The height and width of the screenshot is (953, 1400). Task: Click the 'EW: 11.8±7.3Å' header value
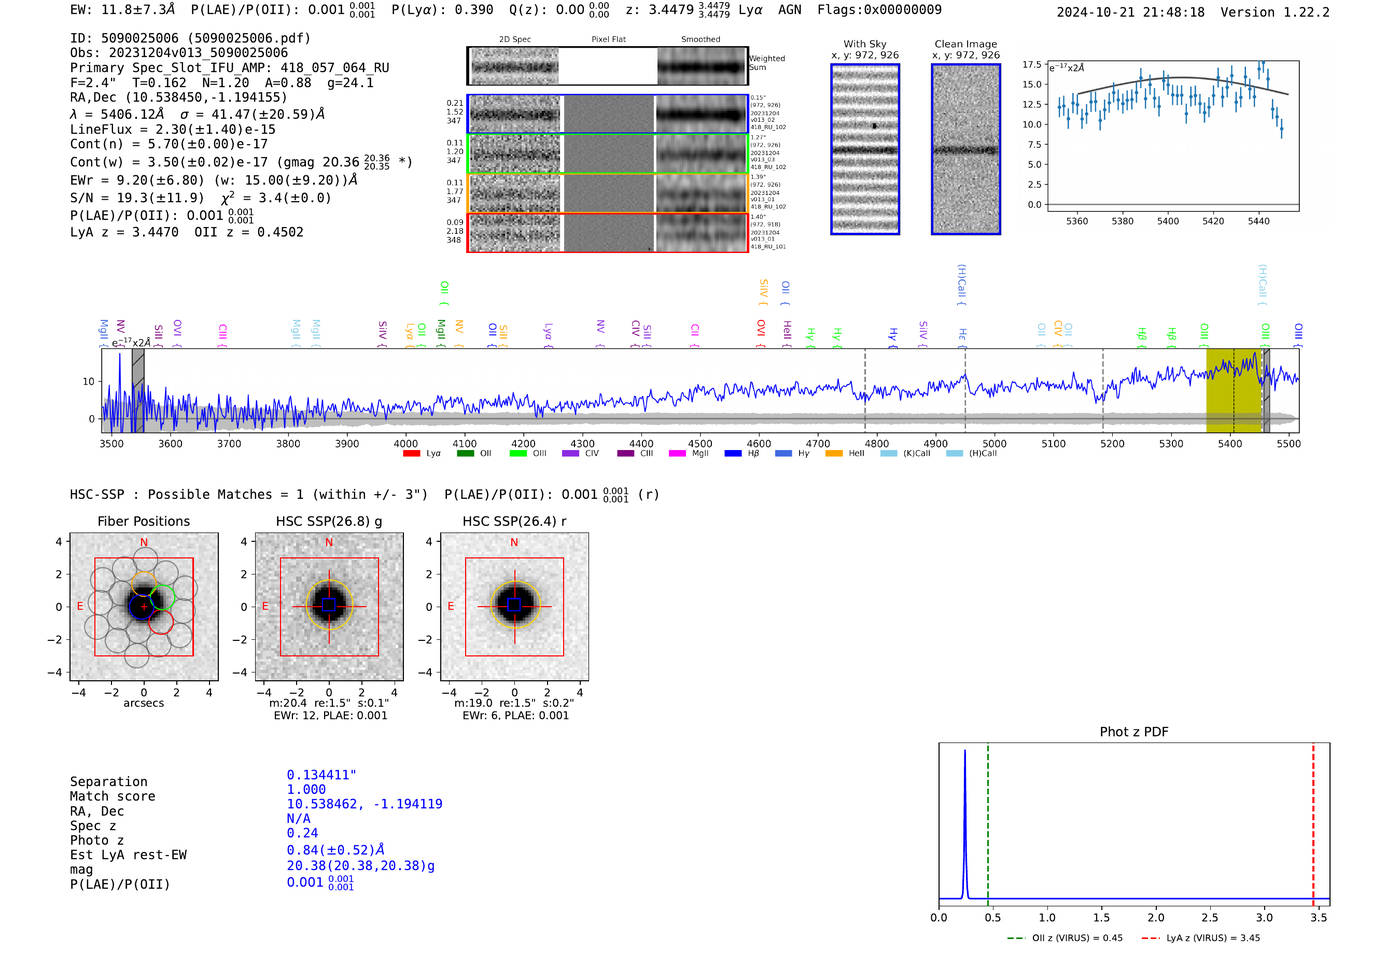pos(123,9)
